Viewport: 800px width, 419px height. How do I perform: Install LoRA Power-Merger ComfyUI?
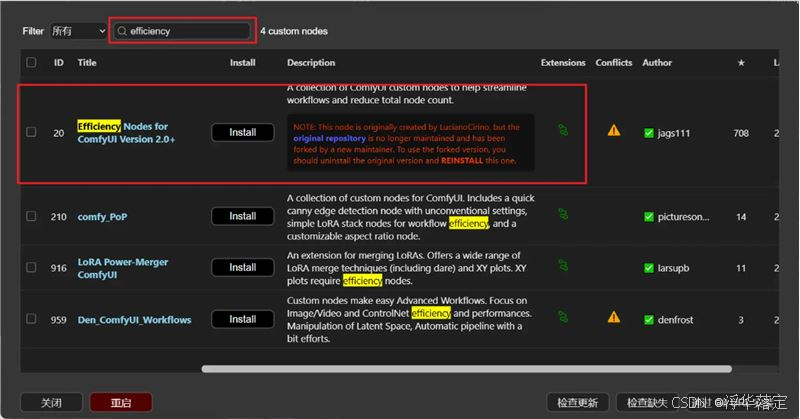242,267
